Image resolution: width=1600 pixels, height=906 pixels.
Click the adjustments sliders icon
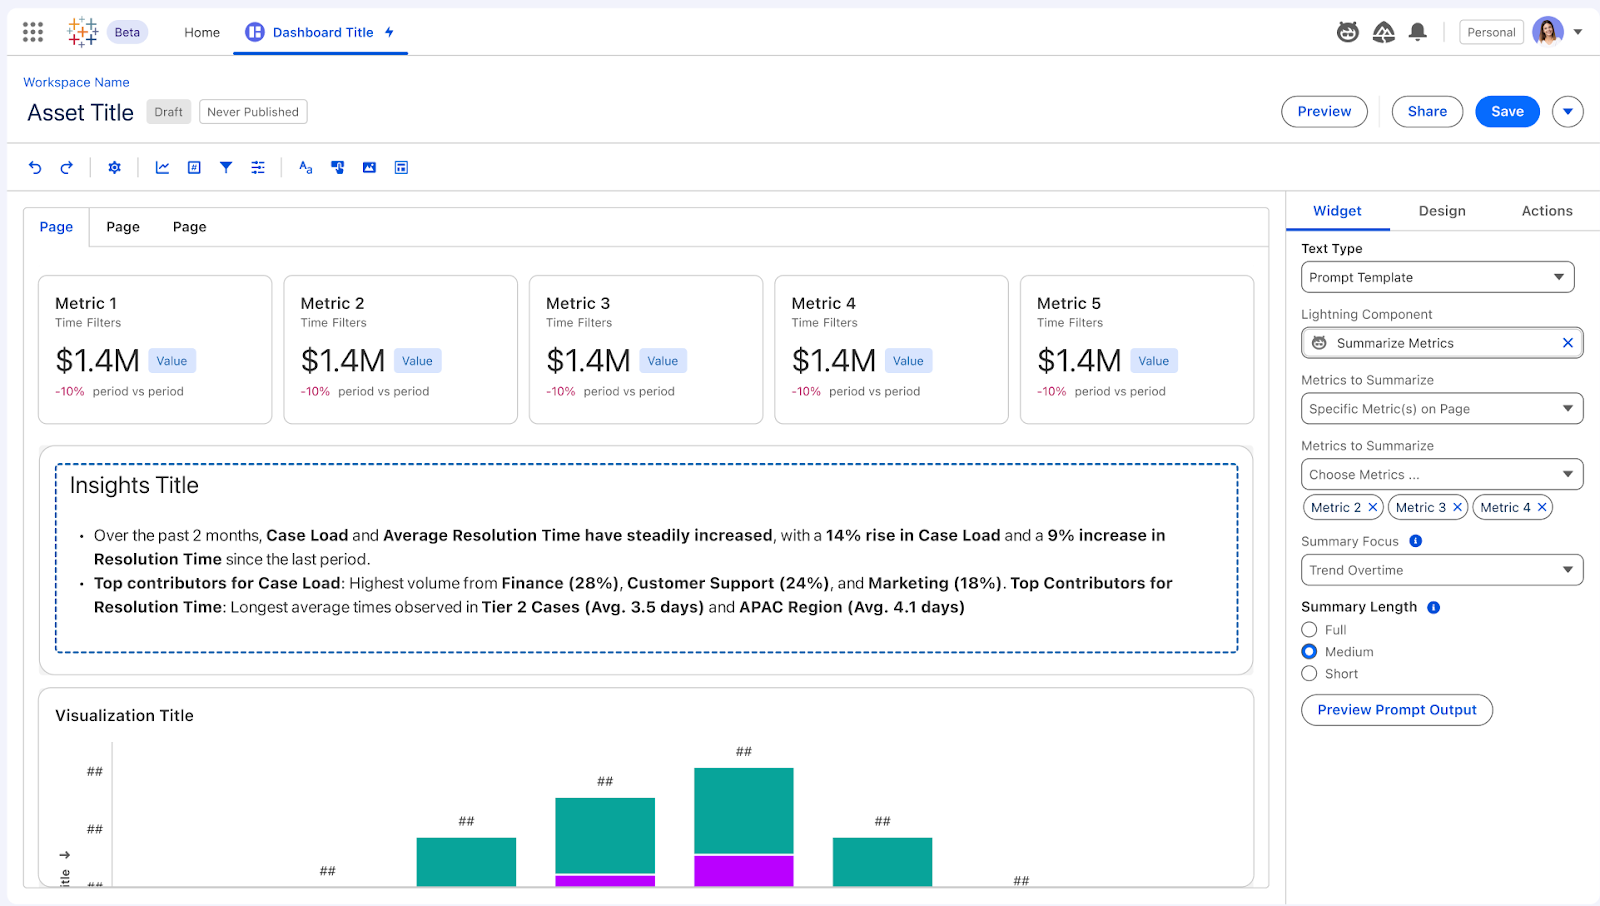click(257, 167)
